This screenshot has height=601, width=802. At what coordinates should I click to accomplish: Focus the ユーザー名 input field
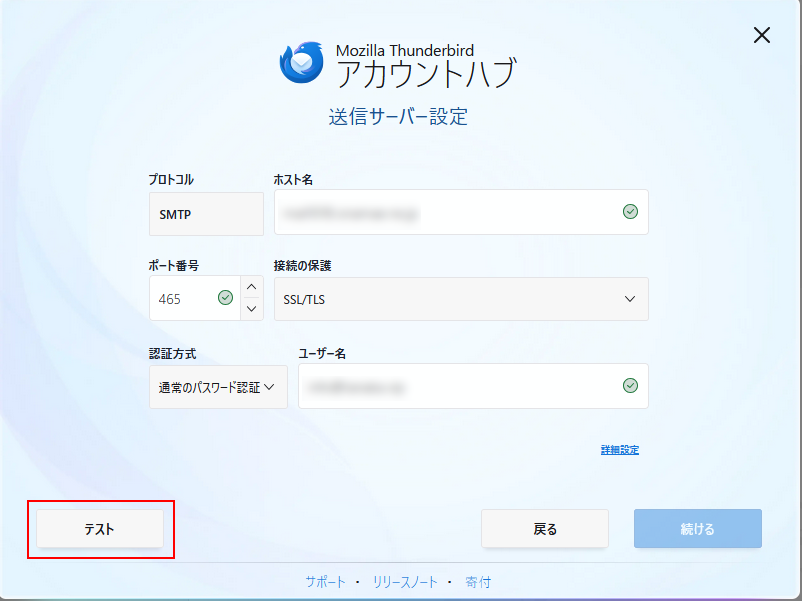point(473,386)
